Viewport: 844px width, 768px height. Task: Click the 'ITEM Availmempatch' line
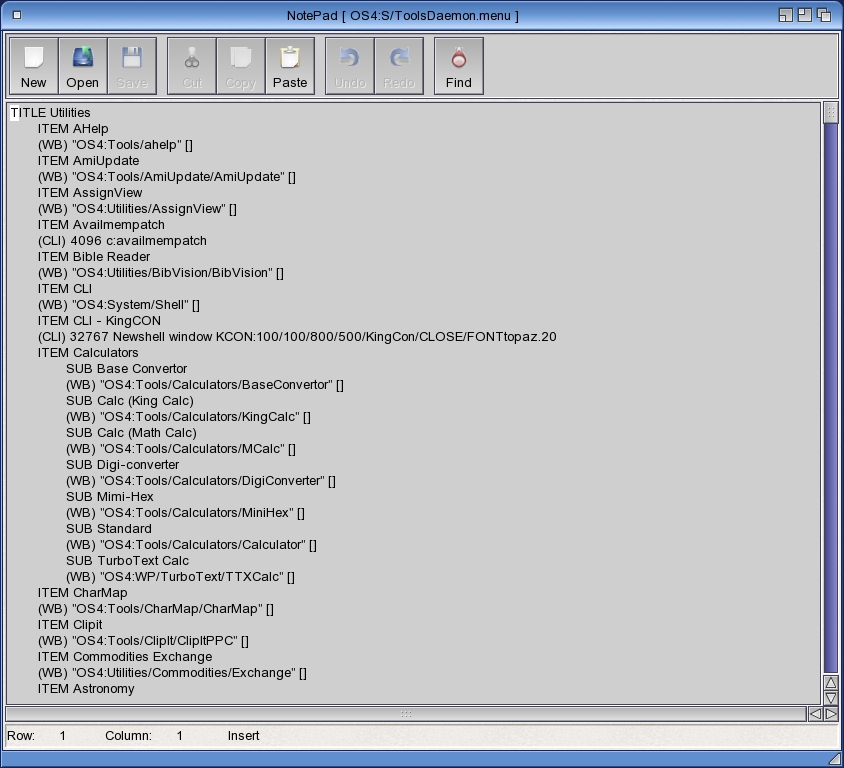(101, 224)
